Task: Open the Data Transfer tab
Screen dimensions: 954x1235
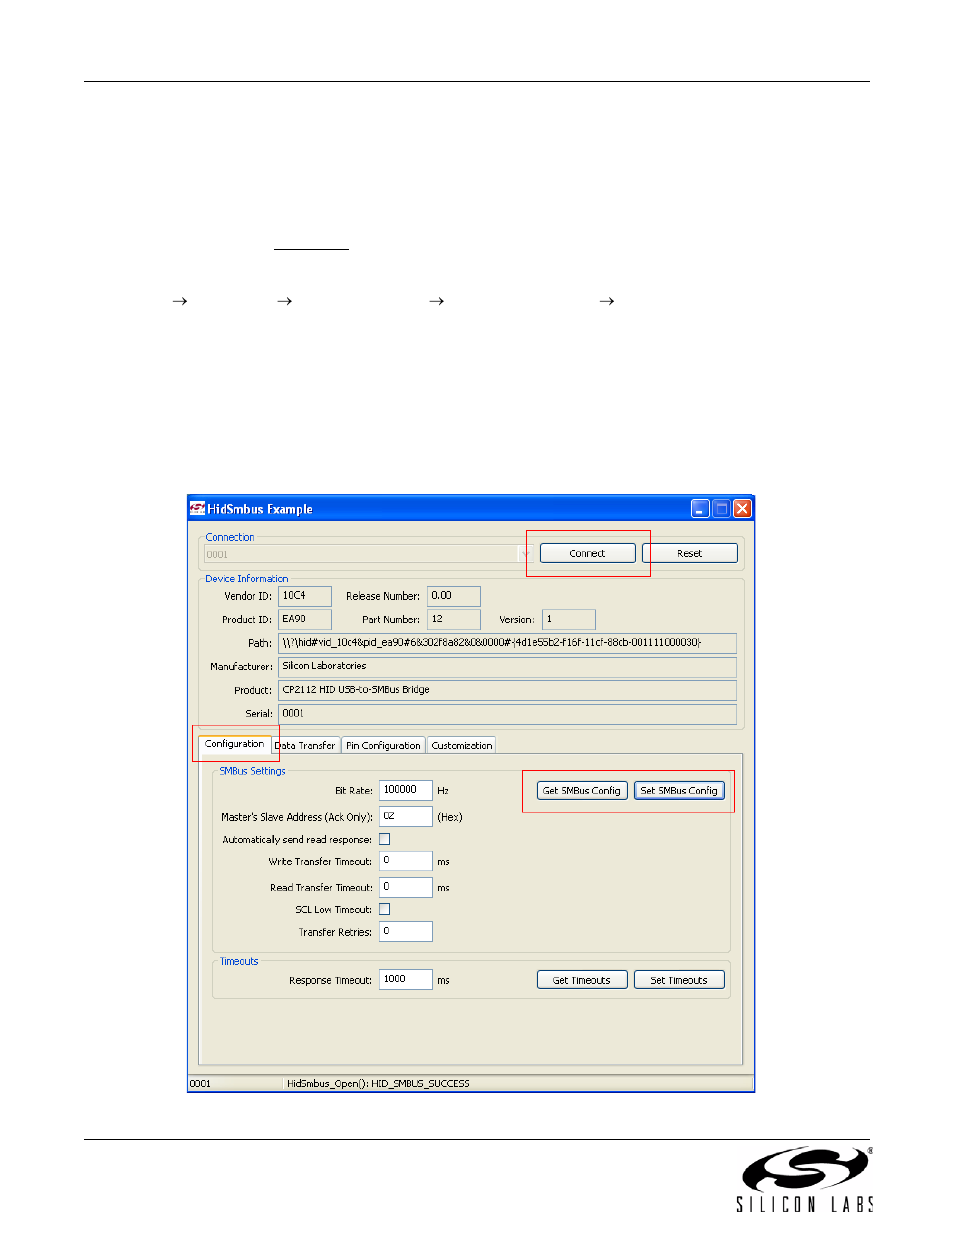Action: point(305,746)
